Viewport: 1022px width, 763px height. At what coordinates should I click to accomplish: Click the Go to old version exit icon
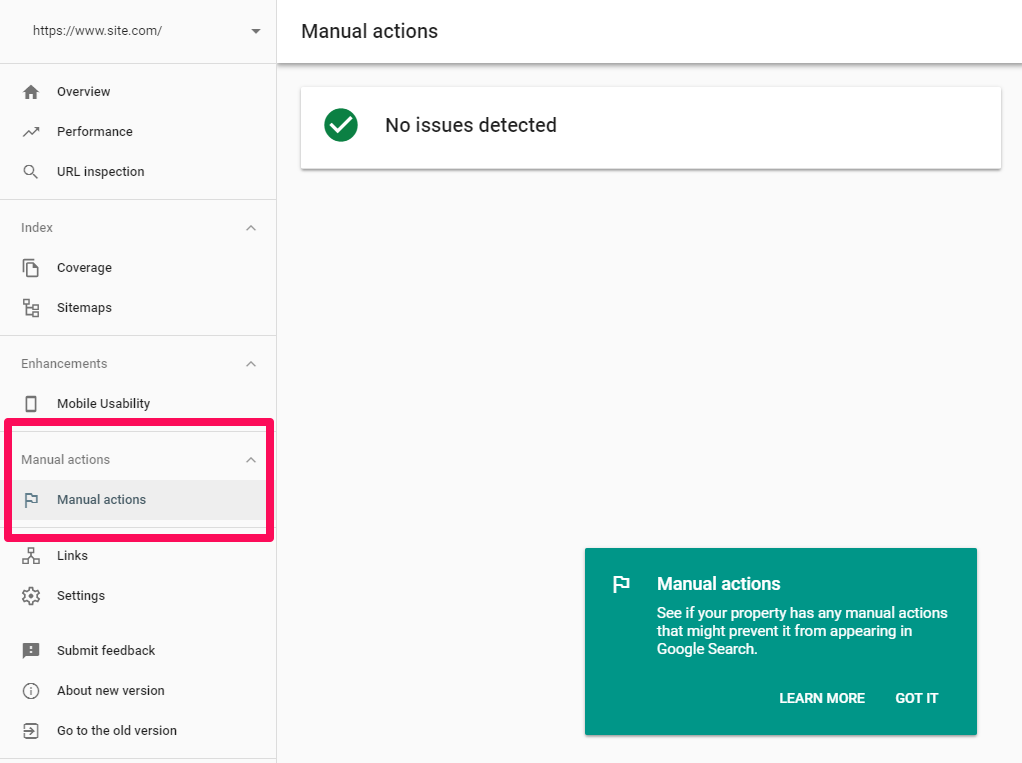coord(31,731)
